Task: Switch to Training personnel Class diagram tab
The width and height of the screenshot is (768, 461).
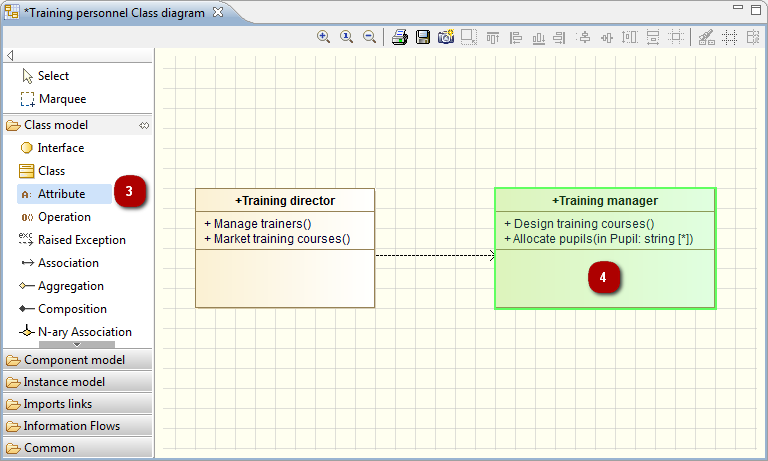Action: click(x=113, y=13)
